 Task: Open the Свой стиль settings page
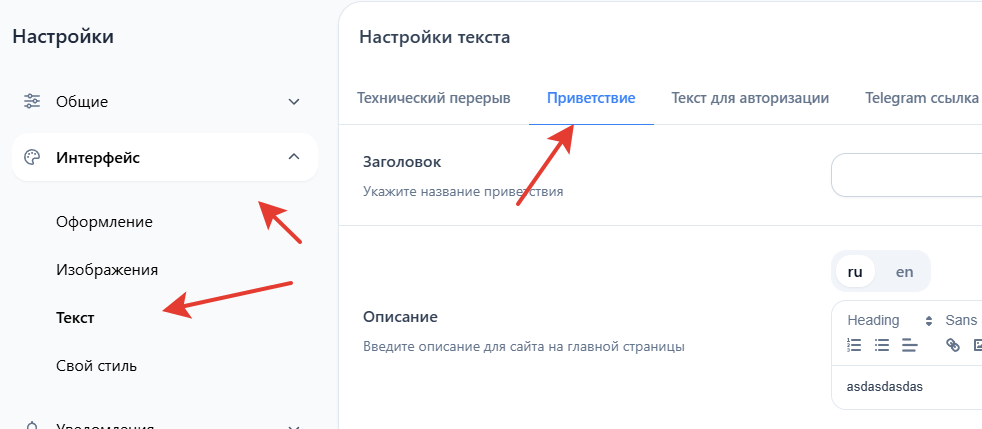[x=96, y=365]
